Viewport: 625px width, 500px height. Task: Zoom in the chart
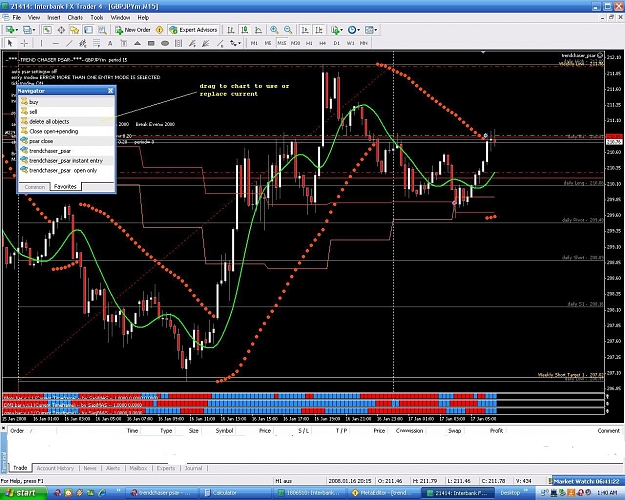click(274, 30)
